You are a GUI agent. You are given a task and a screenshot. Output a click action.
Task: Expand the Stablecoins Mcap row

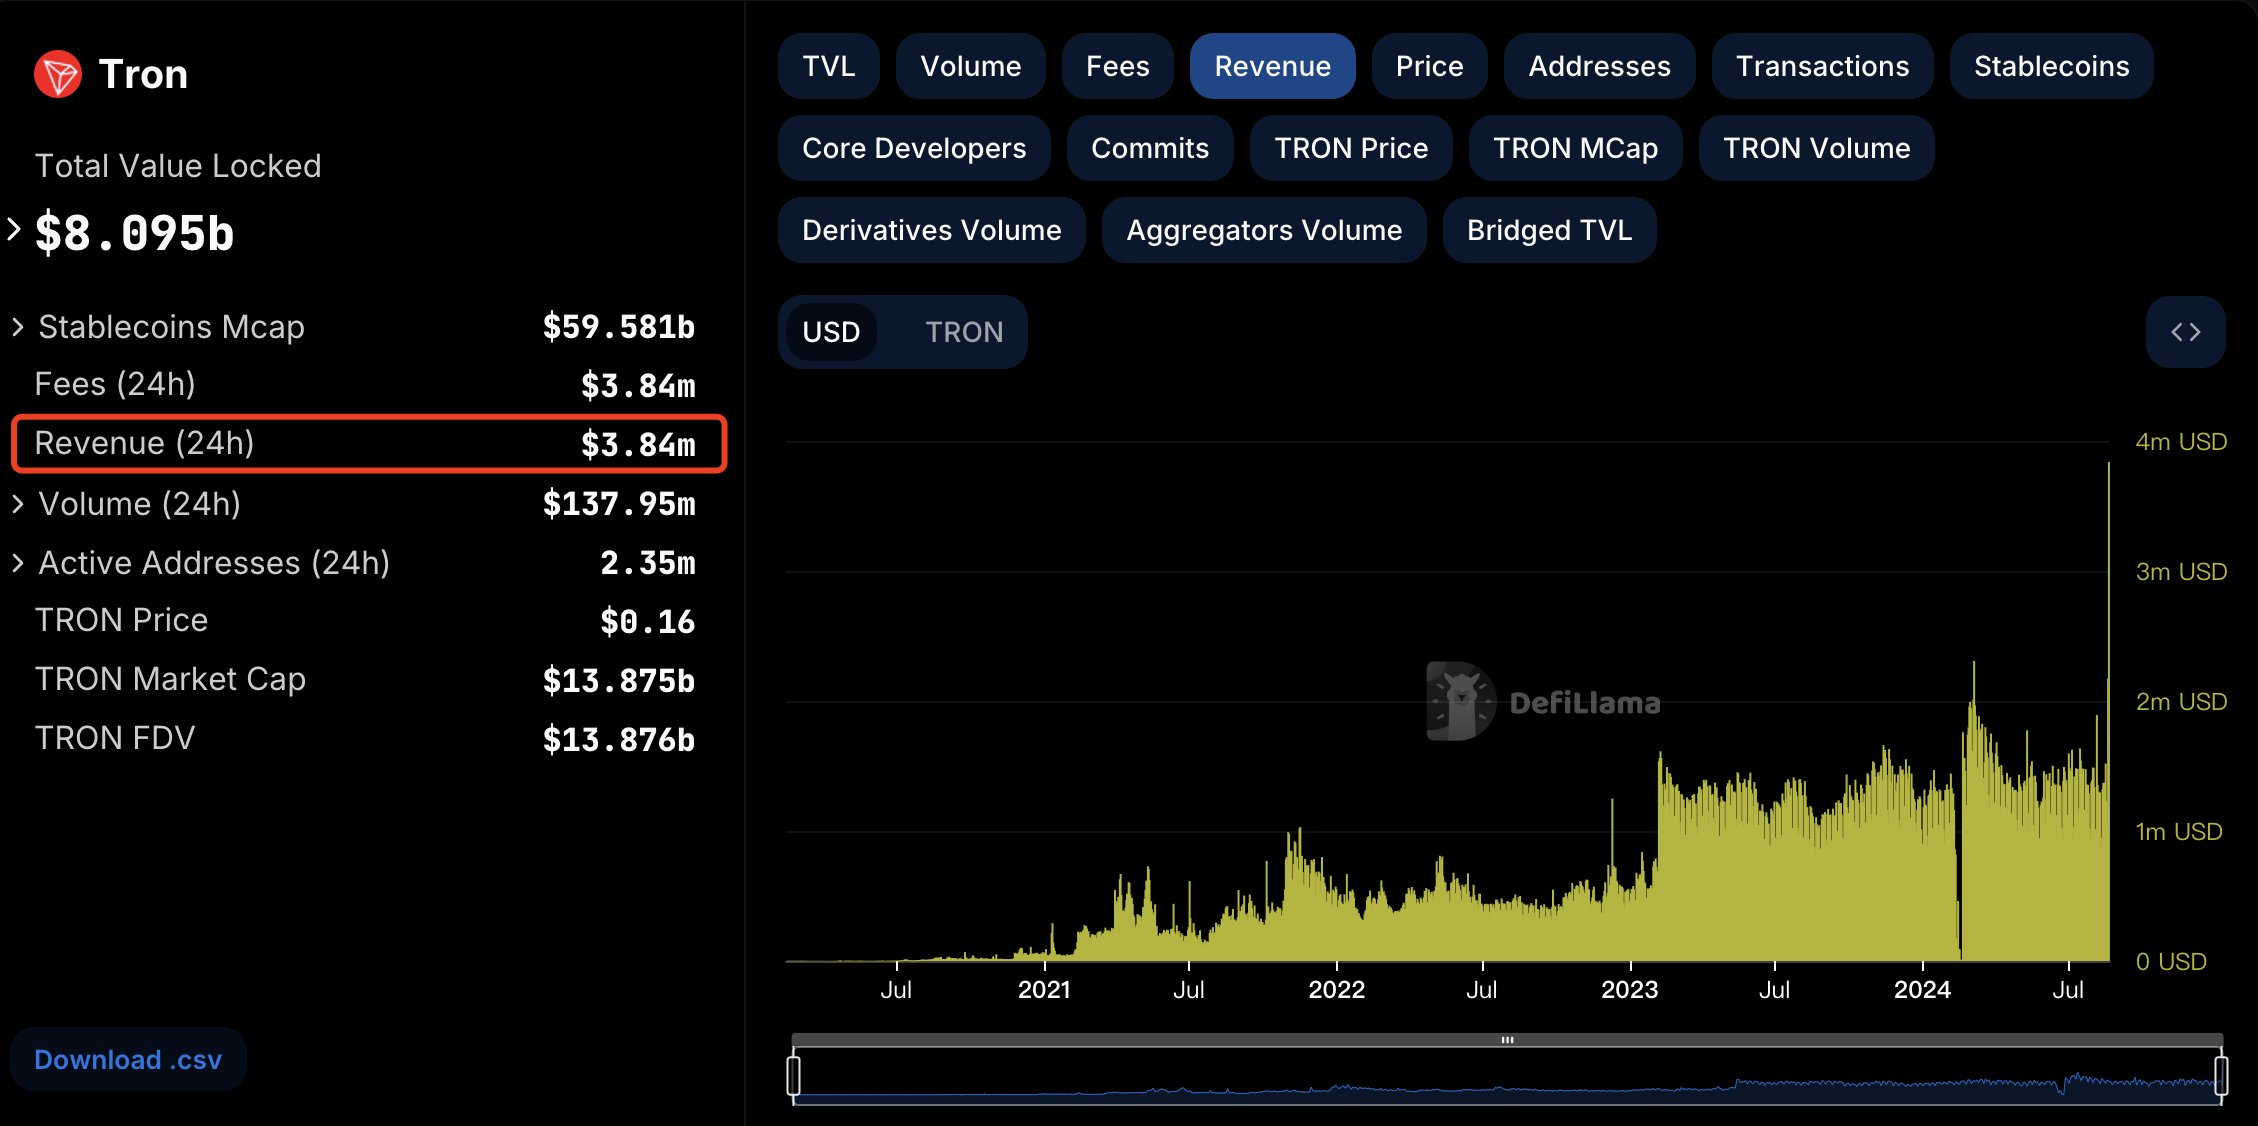click(17, 327)
